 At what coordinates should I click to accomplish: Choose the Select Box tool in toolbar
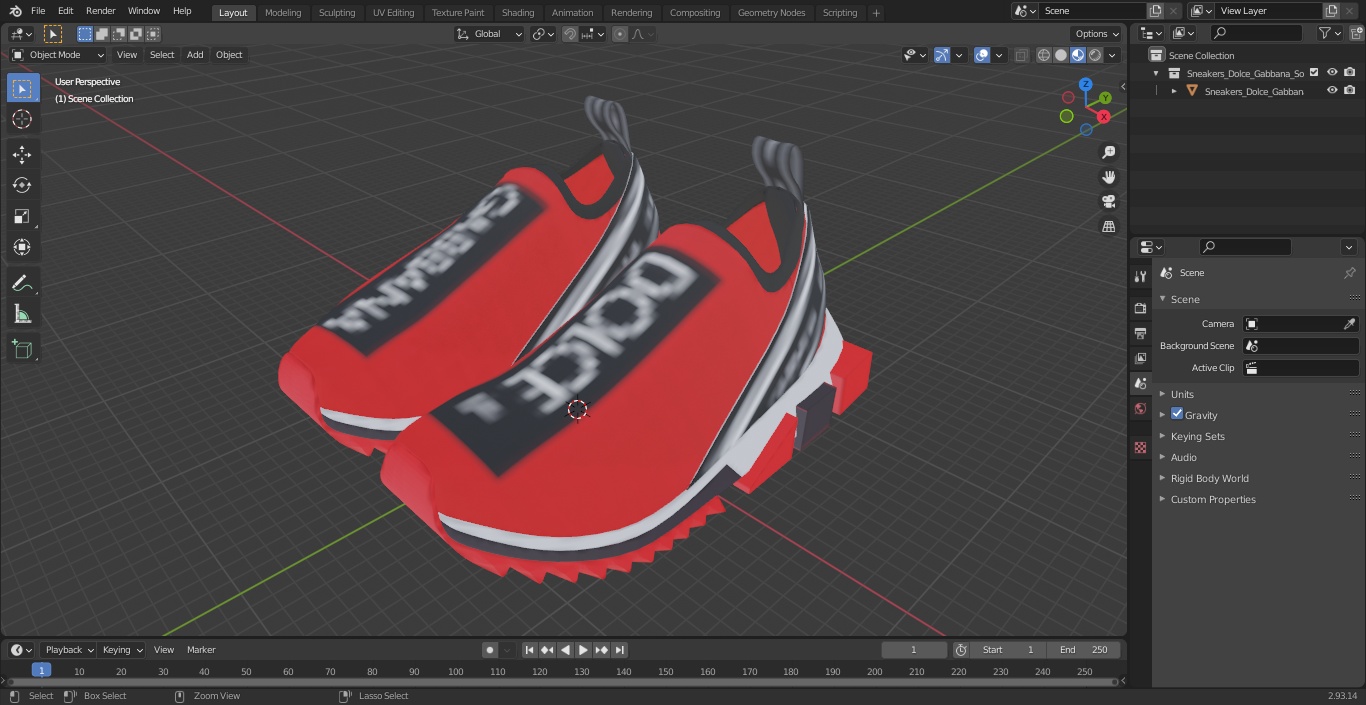click(x=22, y=88)
